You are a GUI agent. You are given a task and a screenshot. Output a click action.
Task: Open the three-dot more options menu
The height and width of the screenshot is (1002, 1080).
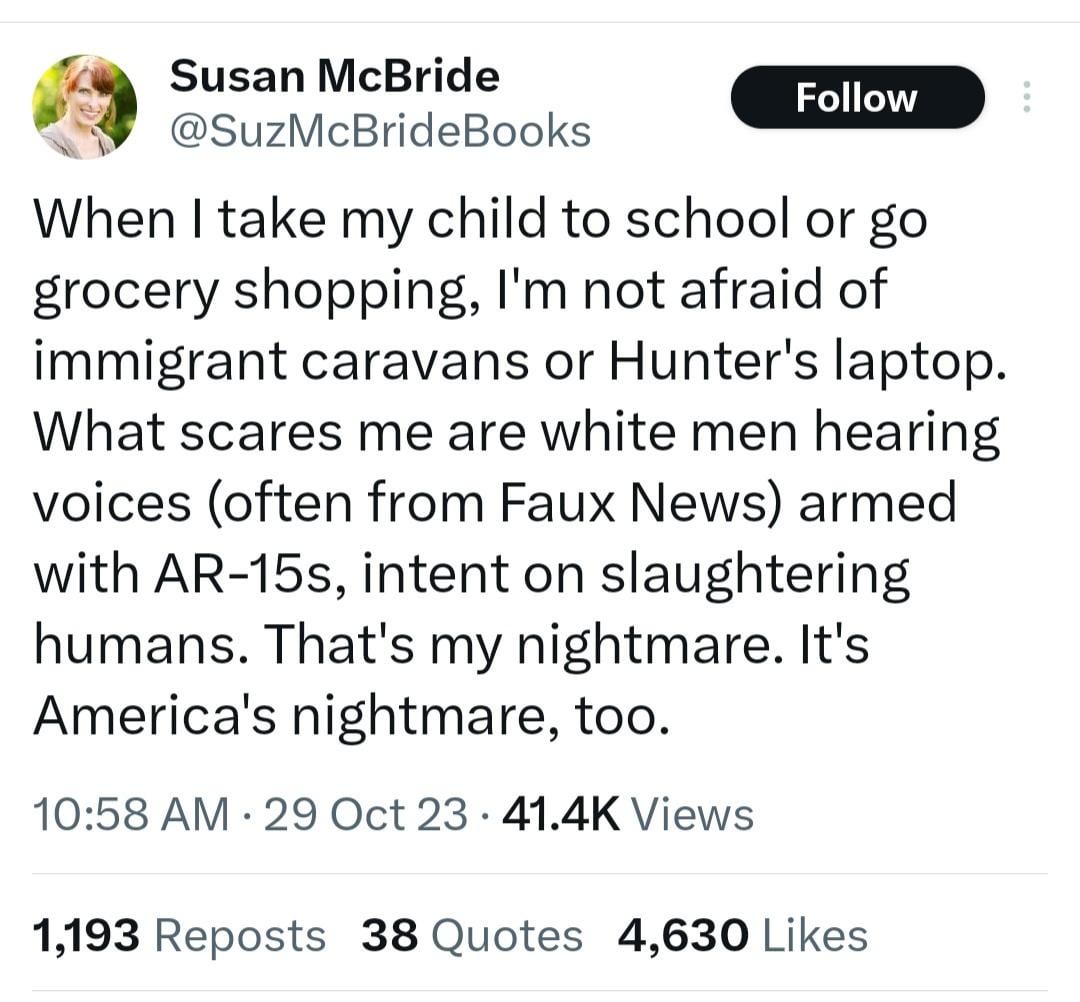click(x=1026, y=97)
